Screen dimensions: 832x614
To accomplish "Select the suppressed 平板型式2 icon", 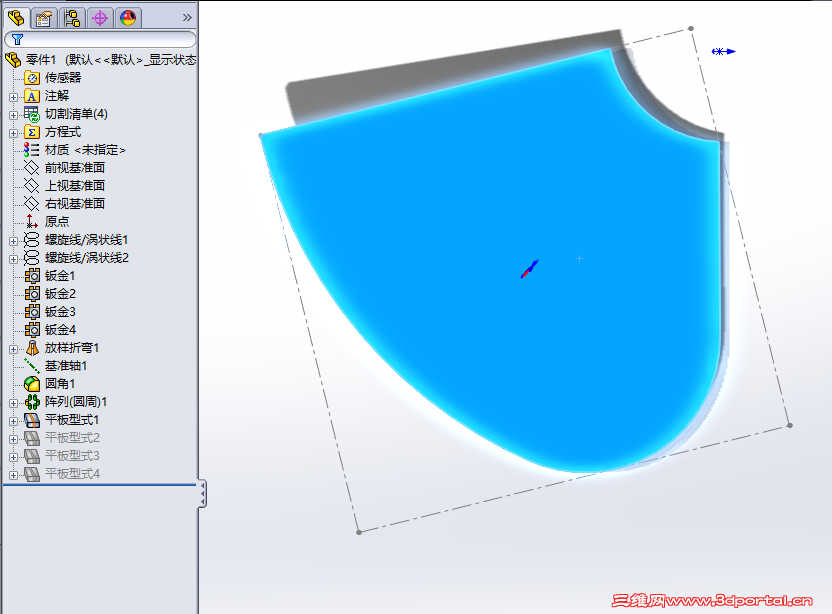I will point(32,438).
